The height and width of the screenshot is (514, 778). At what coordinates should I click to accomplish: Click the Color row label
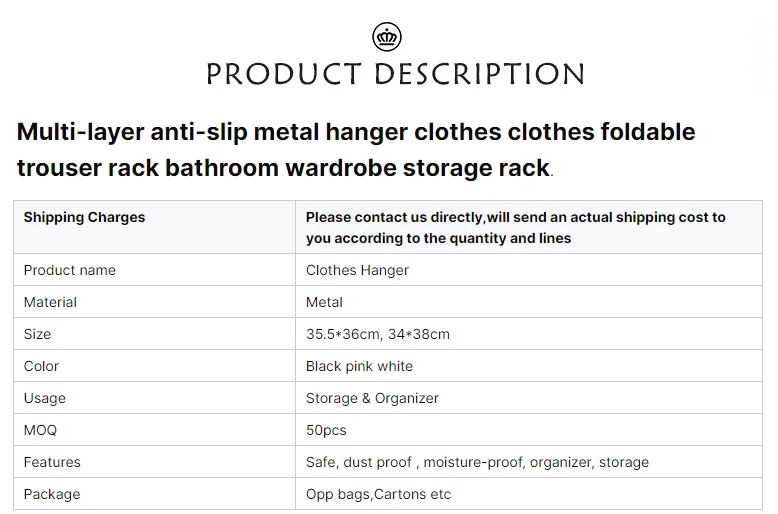pyautogui.click(x=41, y=366)
